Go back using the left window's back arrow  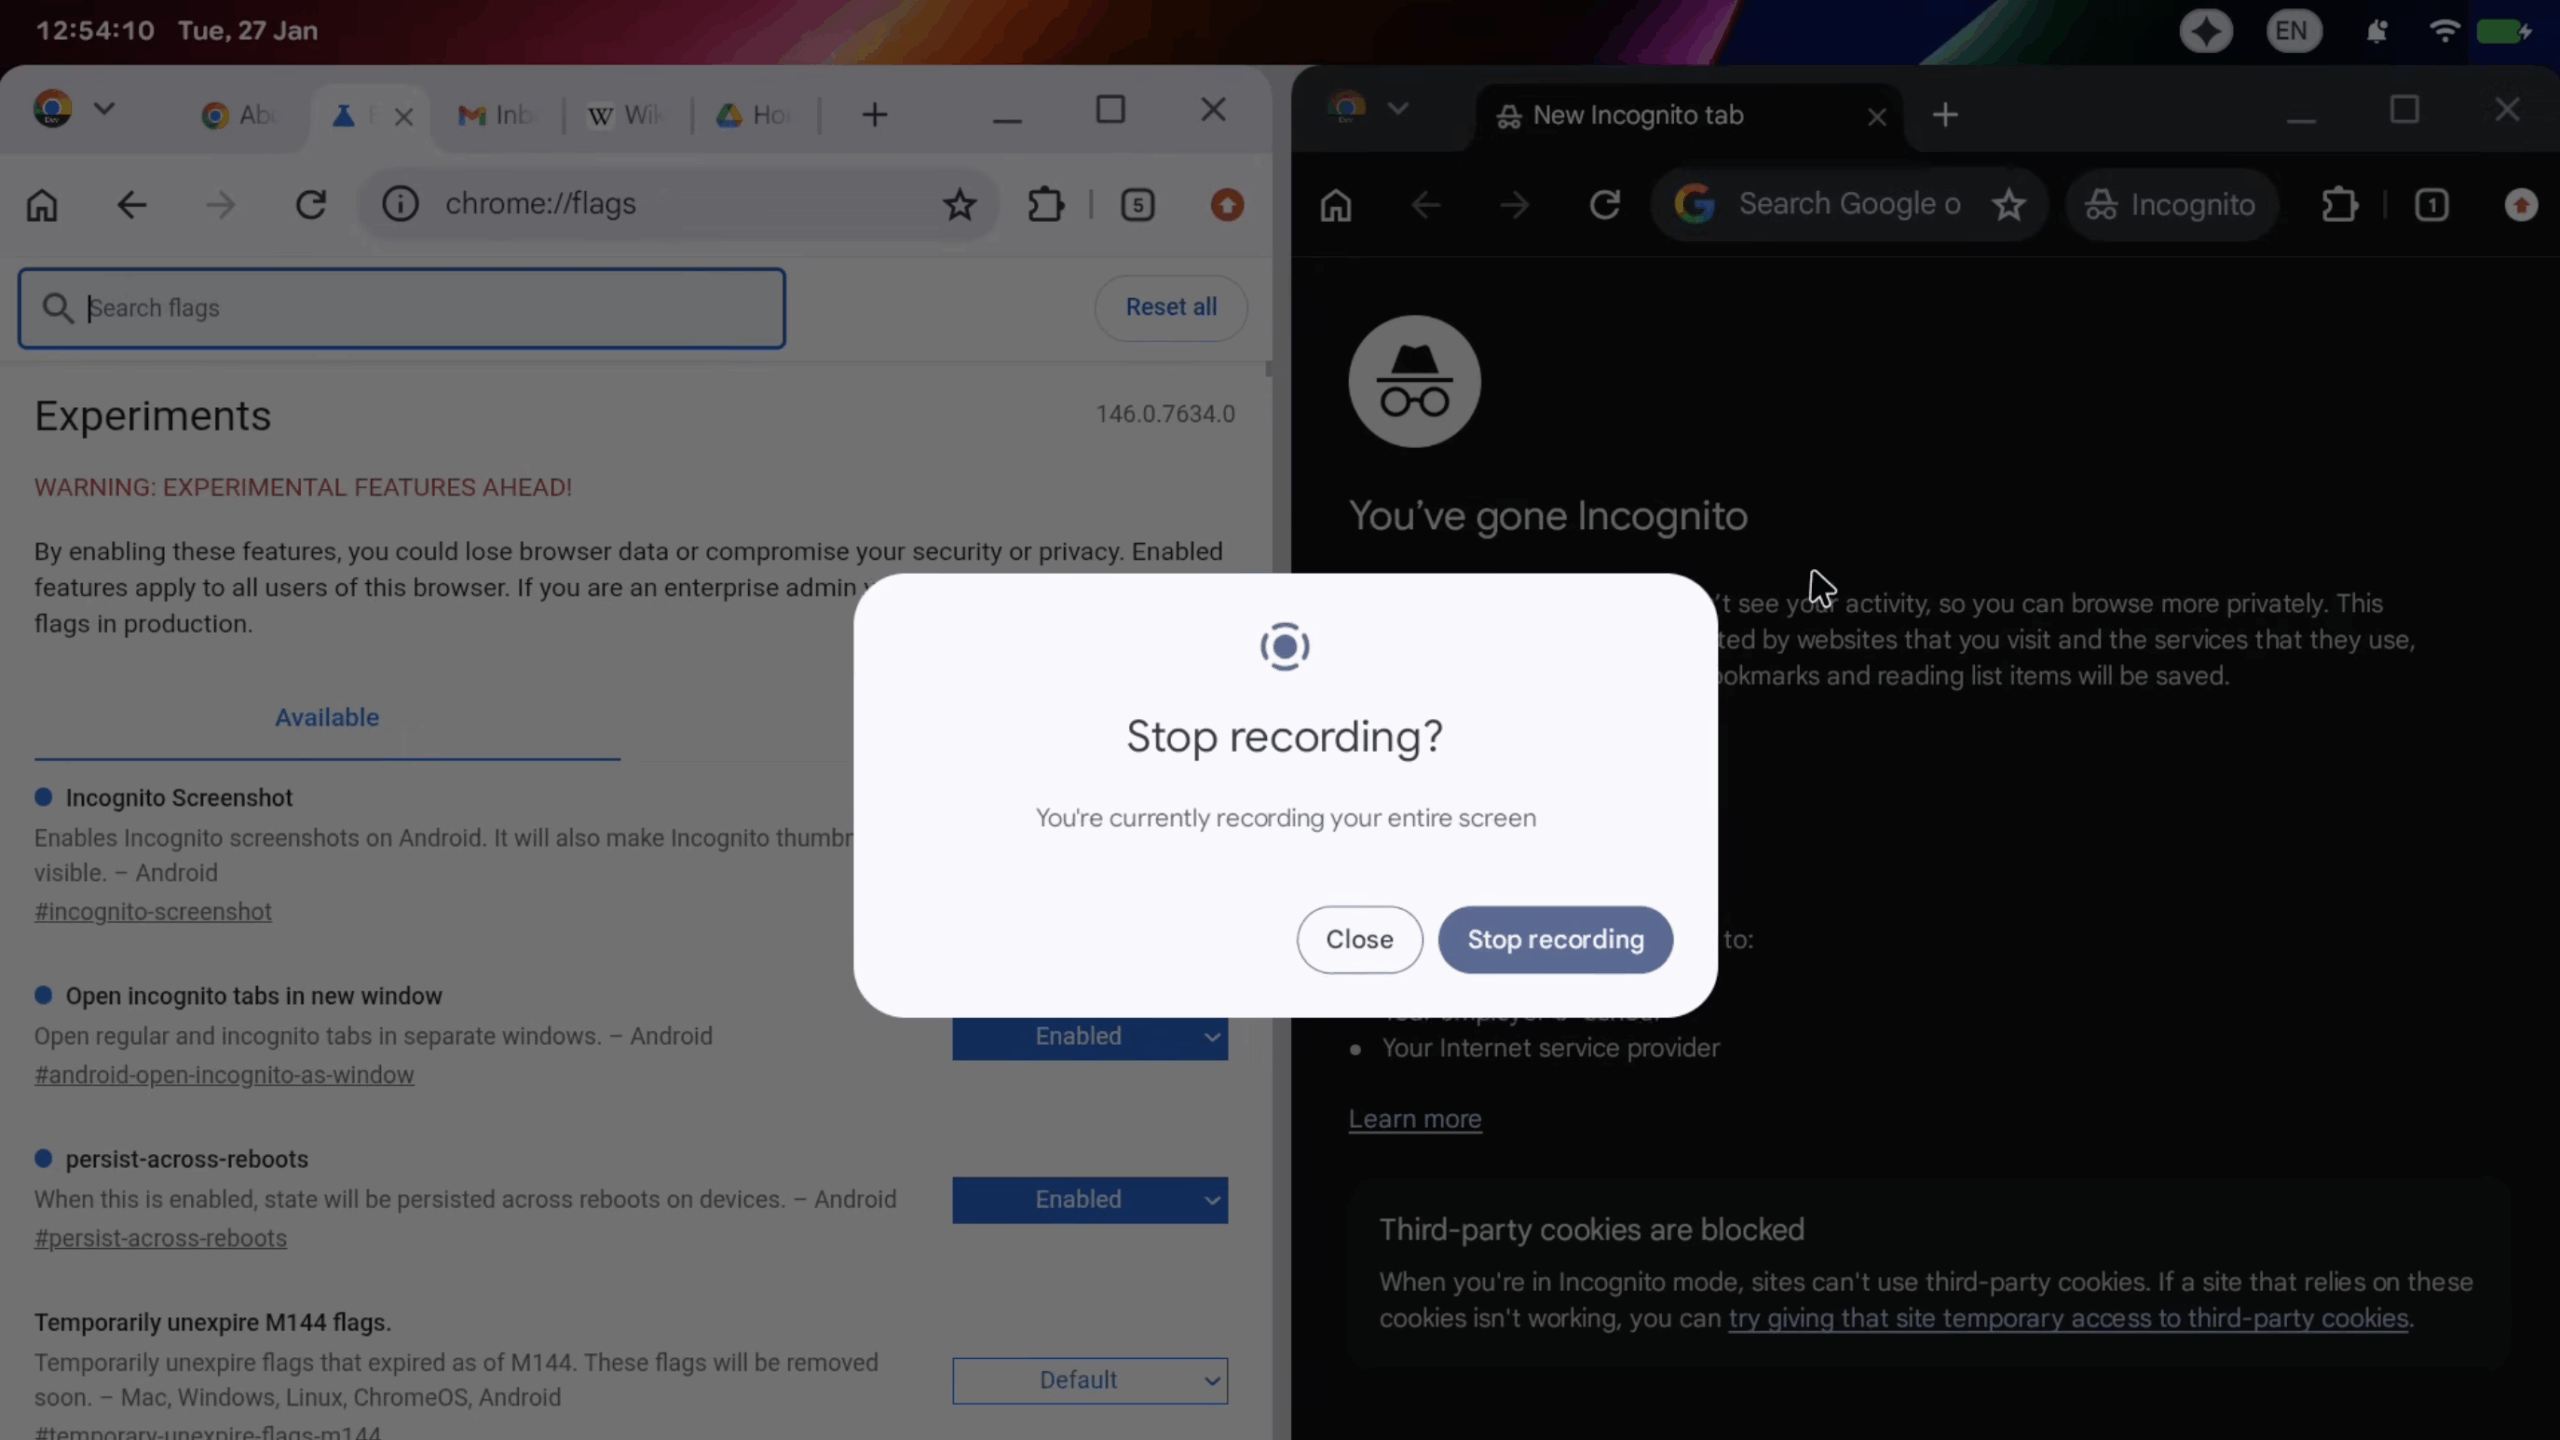pos(131,204)
